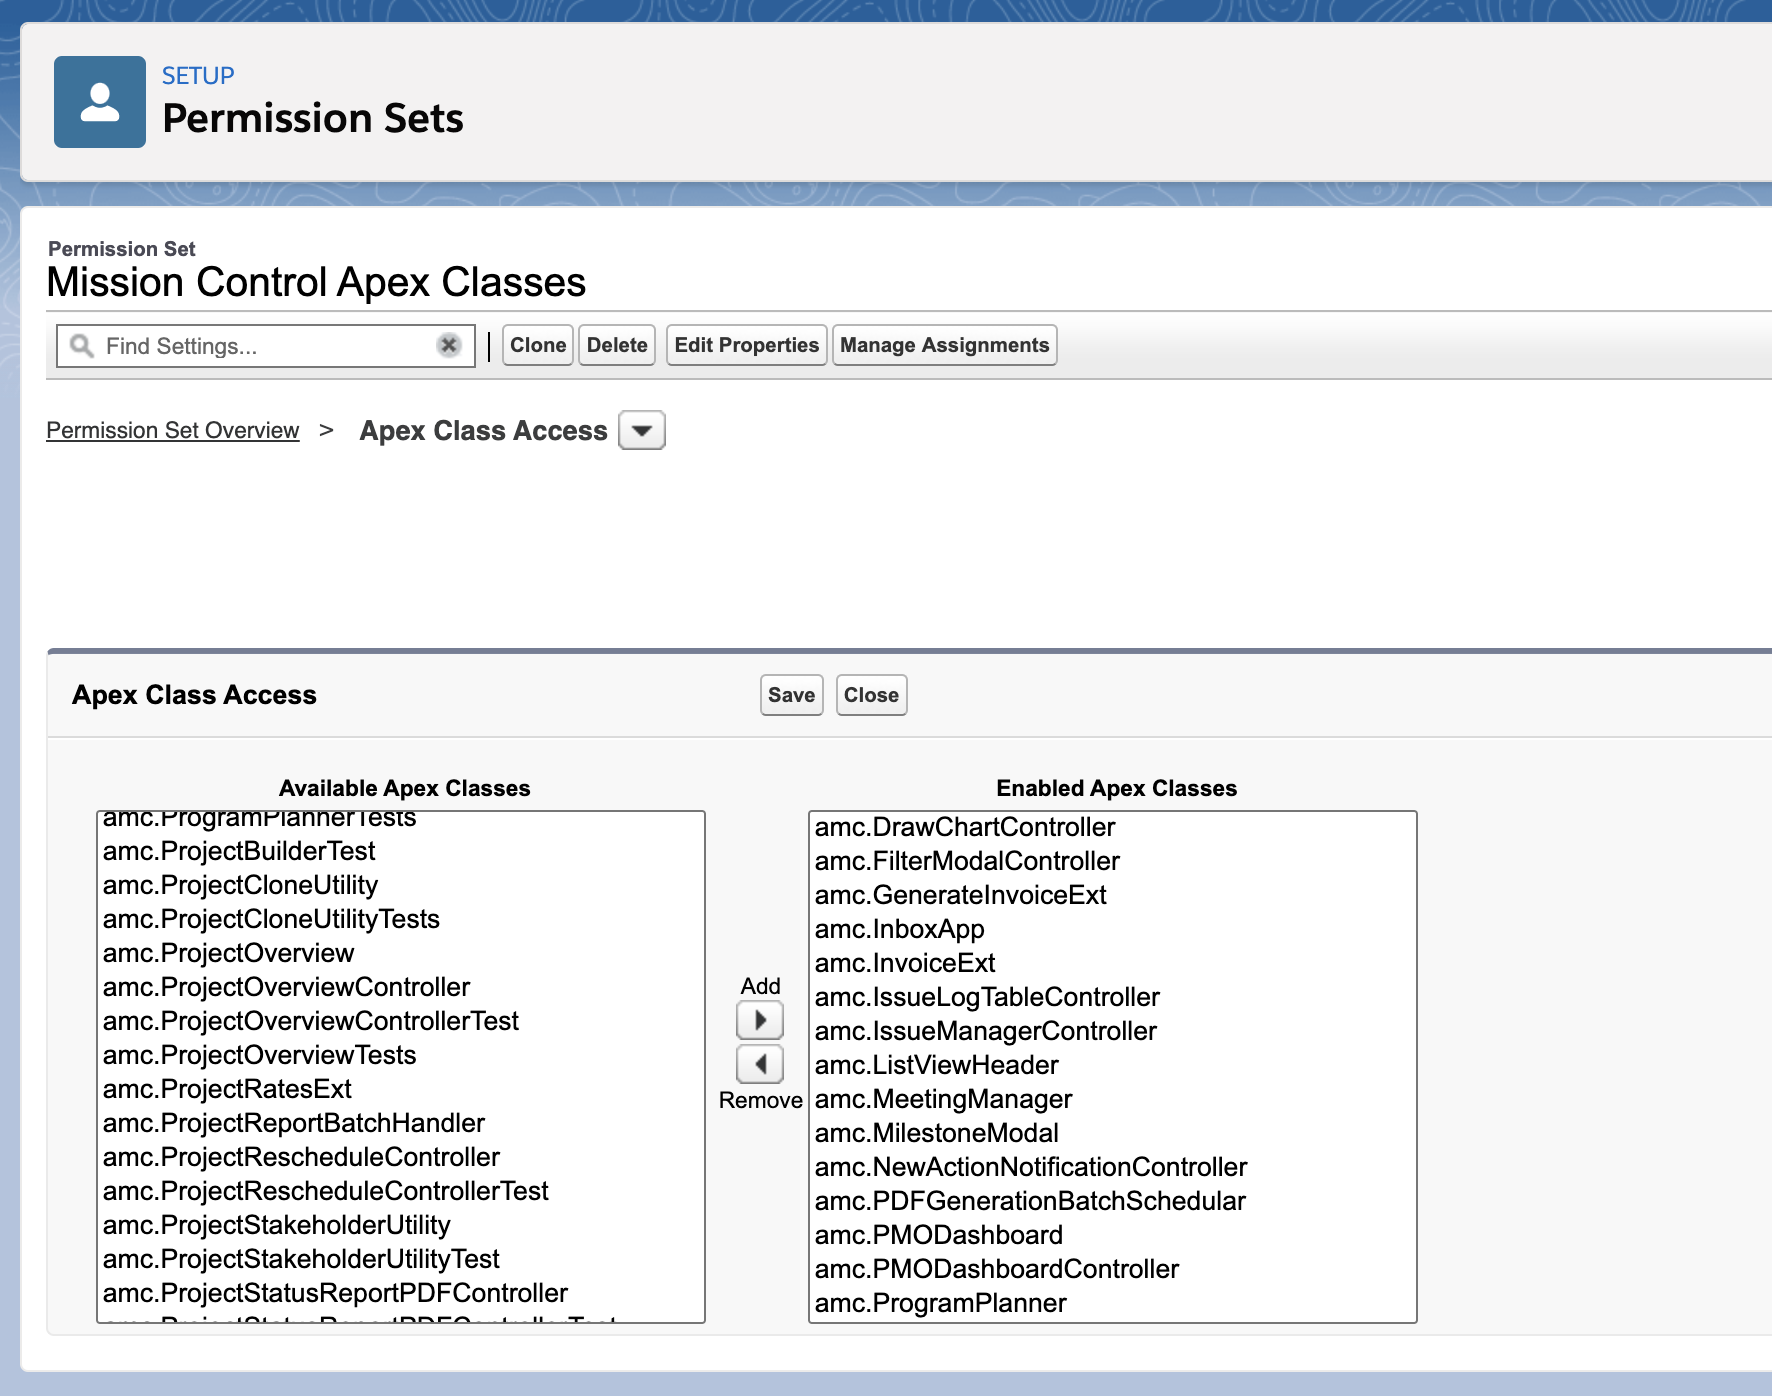This screenshot has width=1772, height=1396.
Task: Open Edit Properties
Action: (746, 345)
